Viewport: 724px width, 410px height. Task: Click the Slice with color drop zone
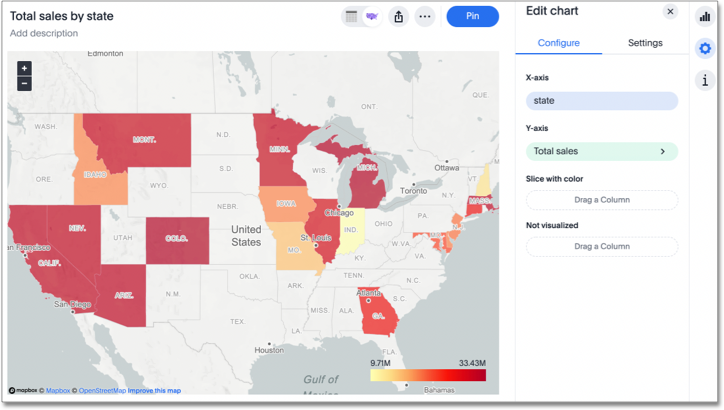click(602, 200)
